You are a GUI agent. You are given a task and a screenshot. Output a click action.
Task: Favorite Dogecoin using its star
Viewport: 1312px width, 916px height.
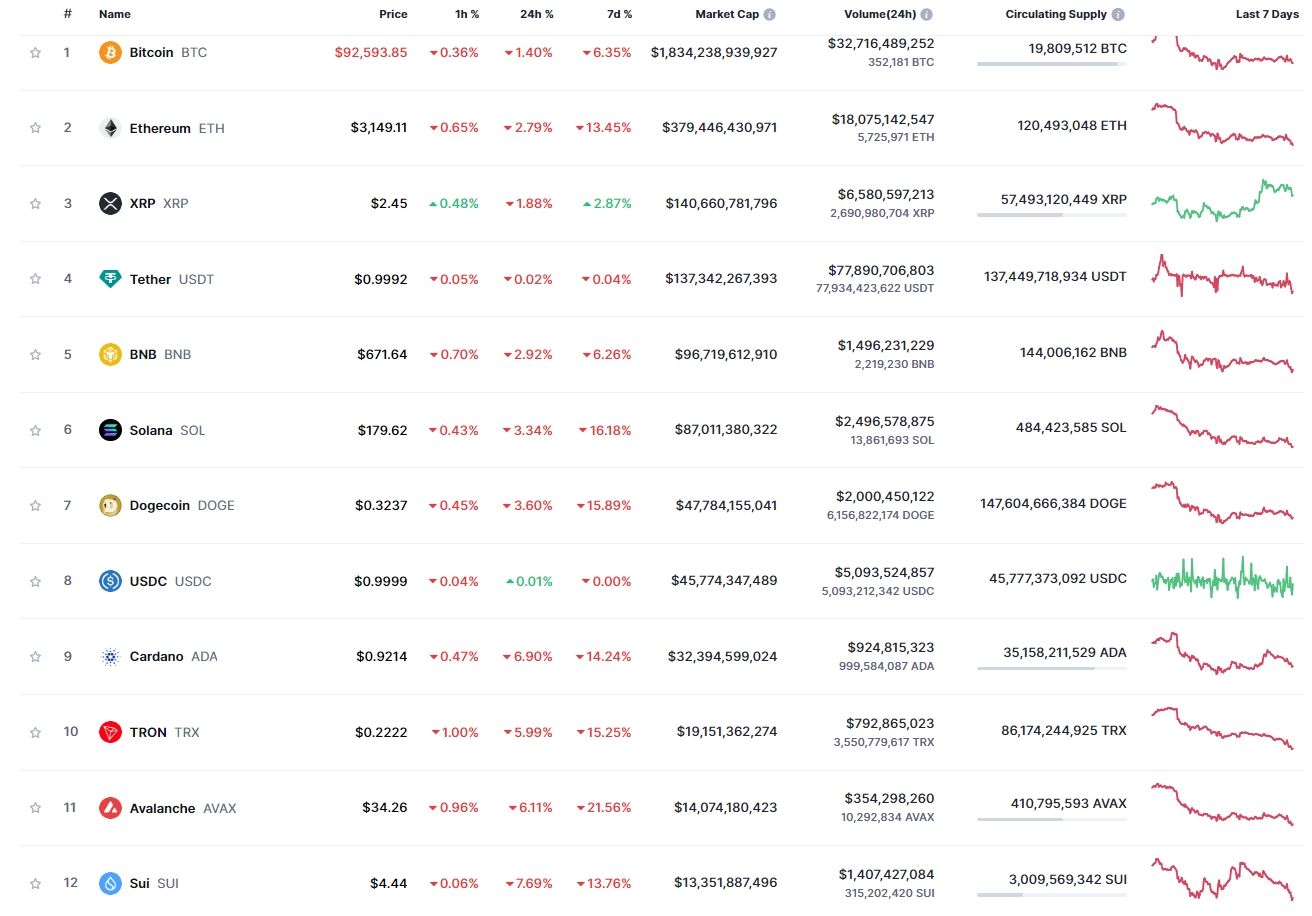pos(36,505)
